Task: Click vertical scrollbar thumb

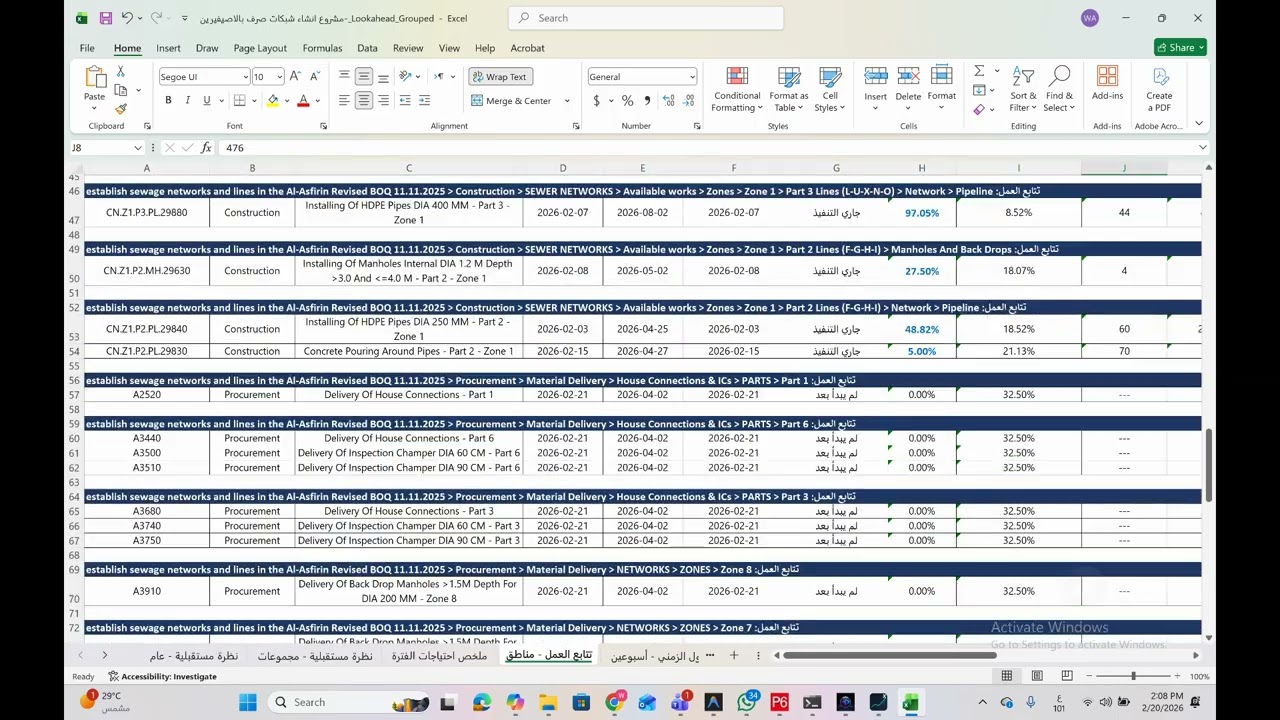Action: click(x=1208, y=465)
